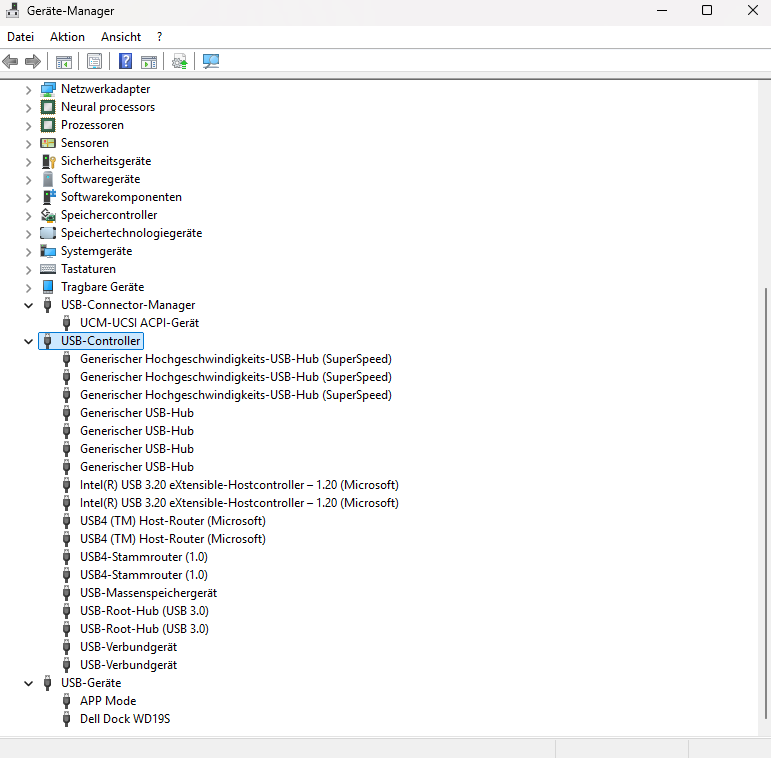The image size is (771, 758).
Task: Click the blue Help question-mark icon
Action: coord(125,61)
